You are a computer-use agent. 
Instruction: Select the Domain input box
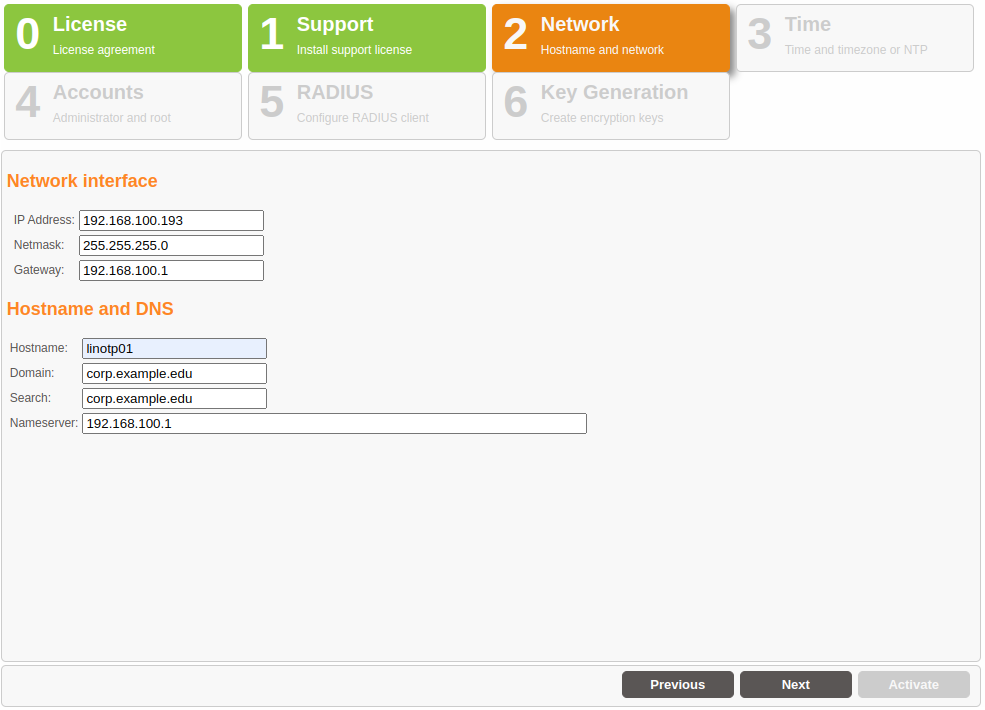click(x=174, y=373)
